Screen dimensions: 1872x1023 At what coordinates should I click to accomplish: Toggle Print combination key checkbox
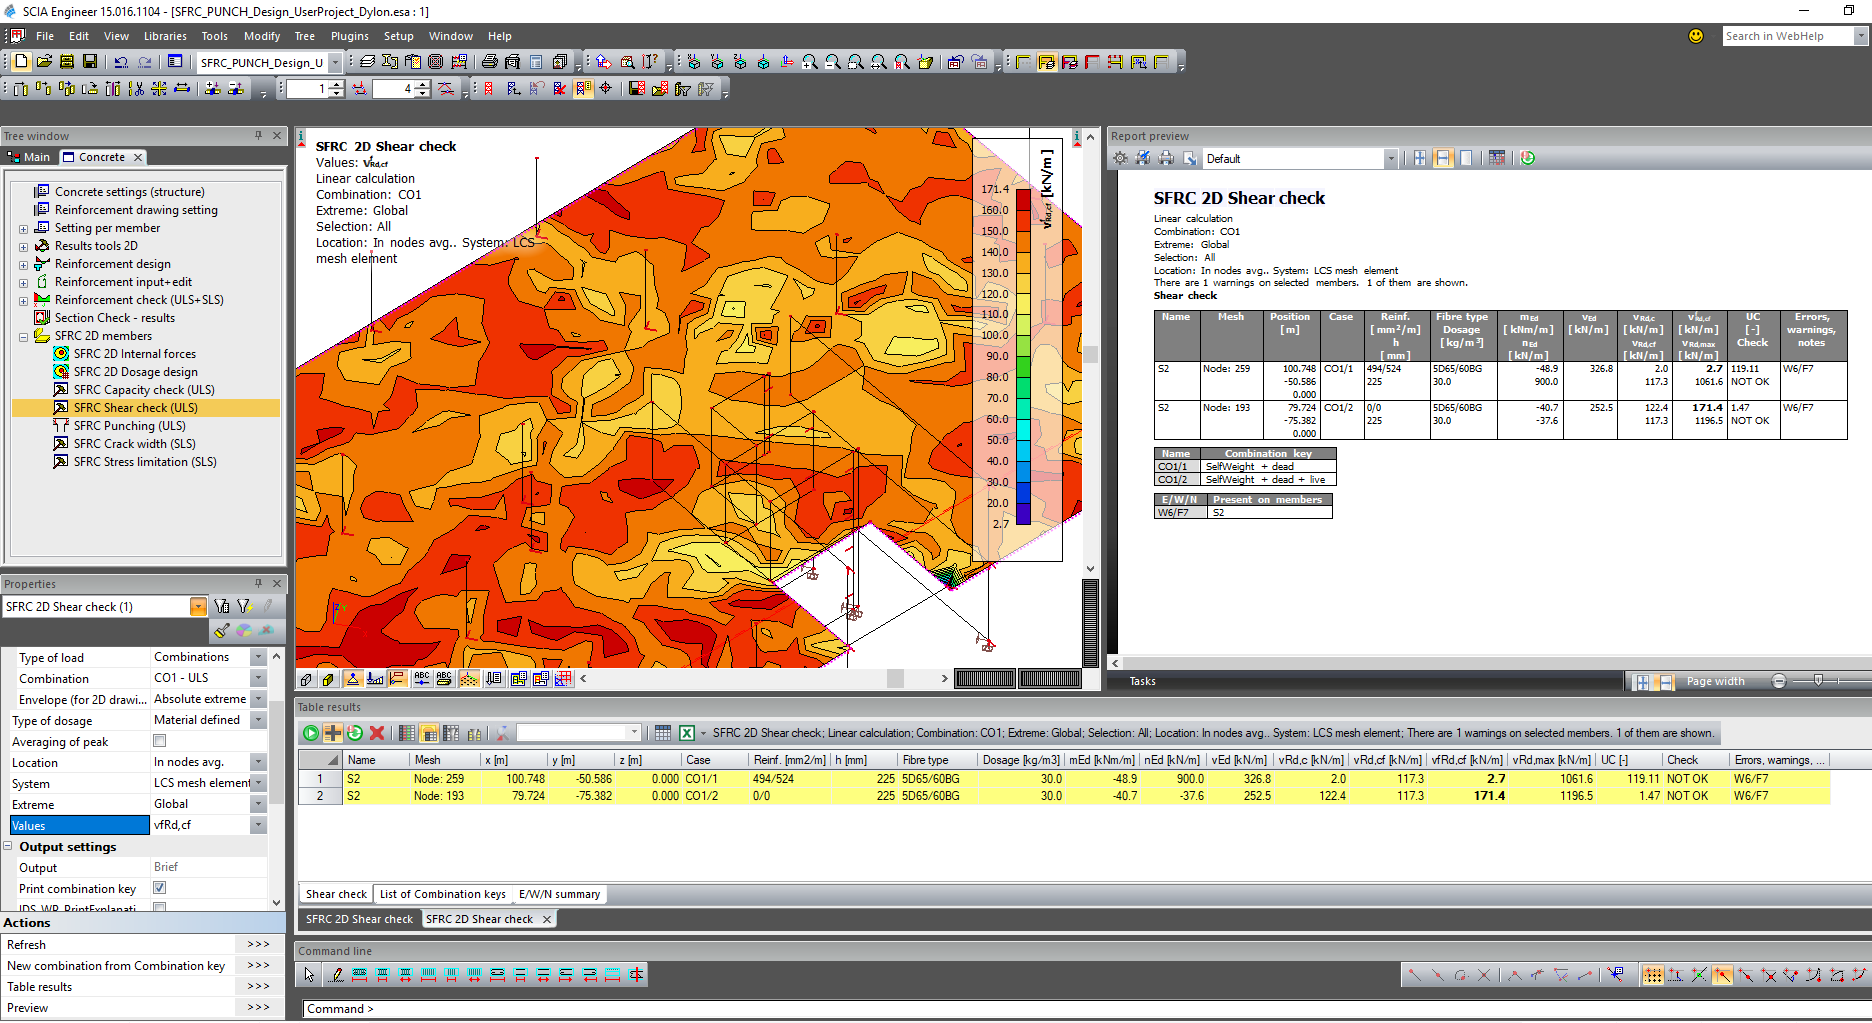[159, 888]
